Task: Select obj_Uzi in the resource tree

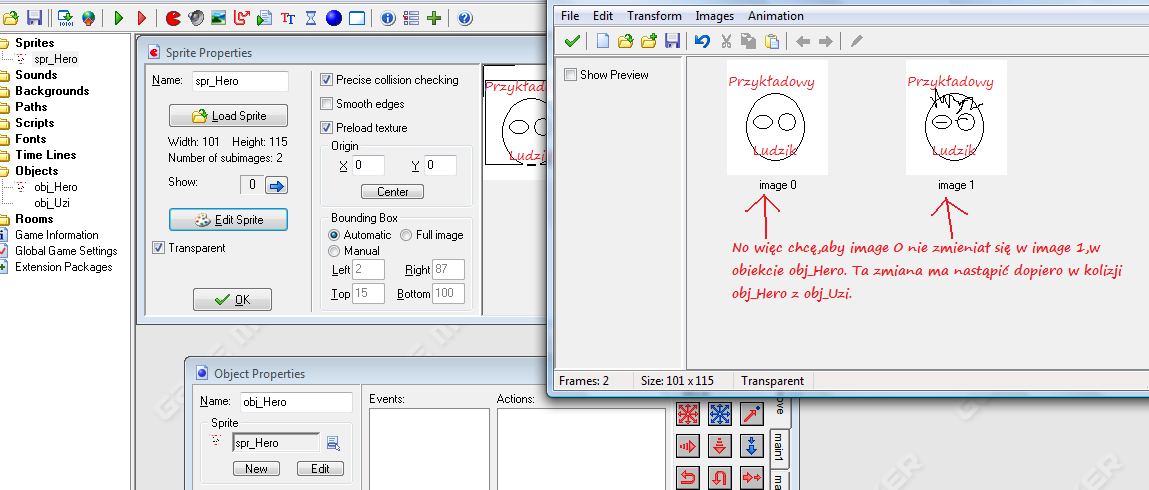Action: 51,203
